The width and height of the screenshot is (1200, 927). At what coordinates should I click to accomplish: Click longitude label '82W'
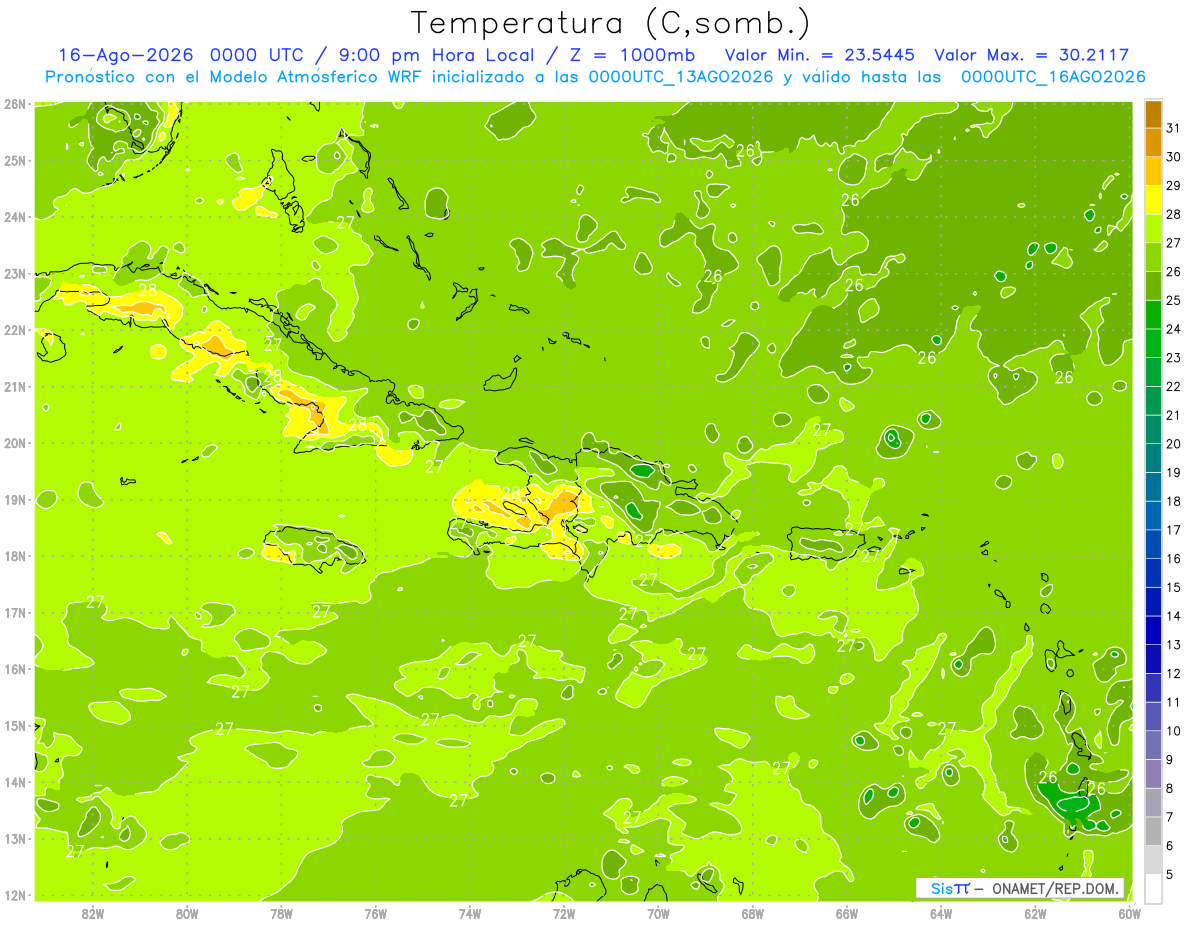(93, 913)
